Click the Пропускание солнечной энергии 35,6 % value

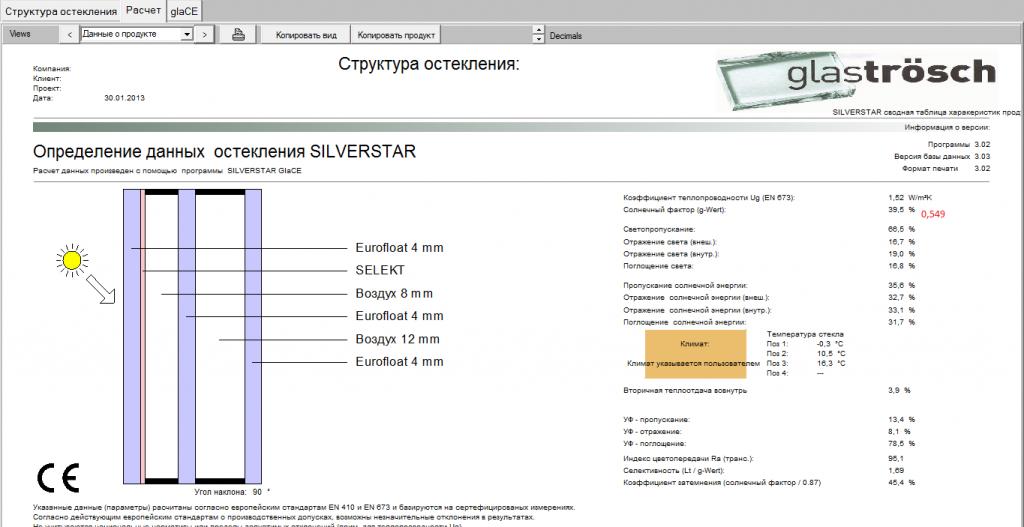click(901, 285)
